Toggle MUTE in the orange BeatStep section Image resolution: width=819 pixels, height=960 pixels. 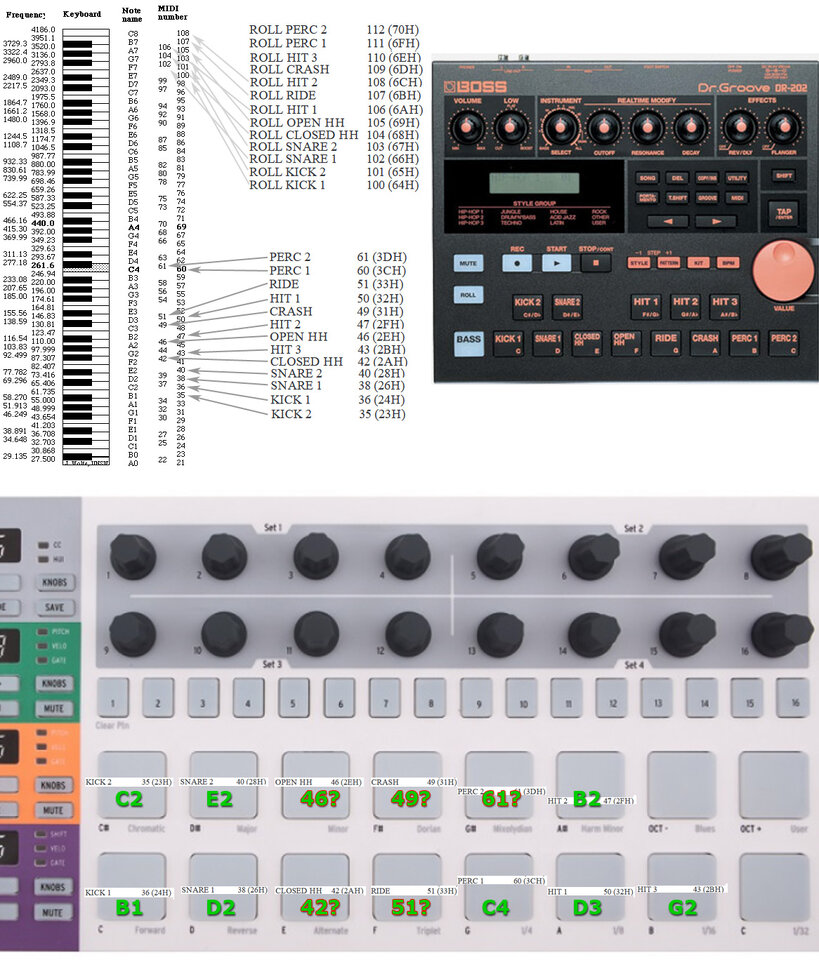coord(54,810)
